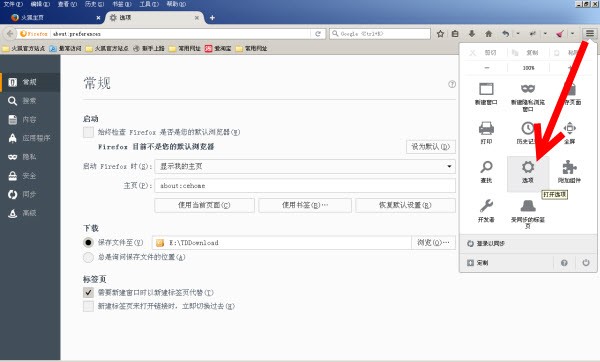This screenshot has height=362, width=600.
Task: Click the 使用书签 button
Action: pyautogui.click(x=305, y=205)
